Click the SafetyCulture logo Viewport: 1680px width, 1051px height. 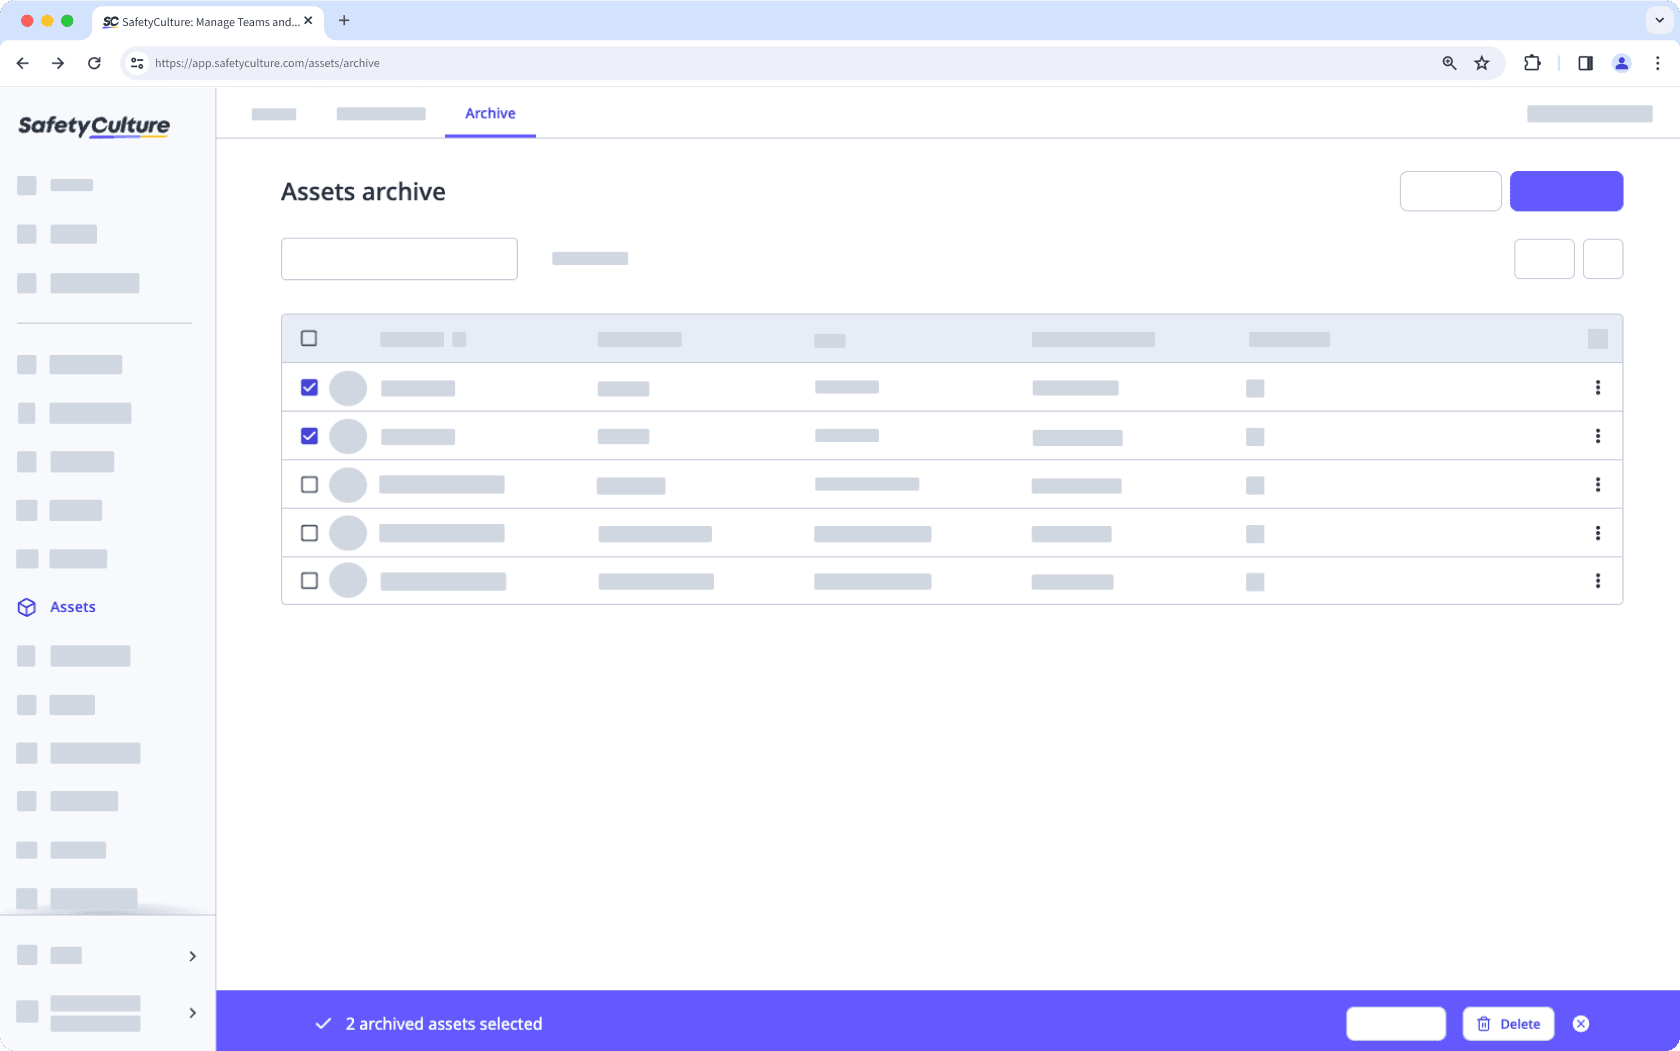click(92, 126)
